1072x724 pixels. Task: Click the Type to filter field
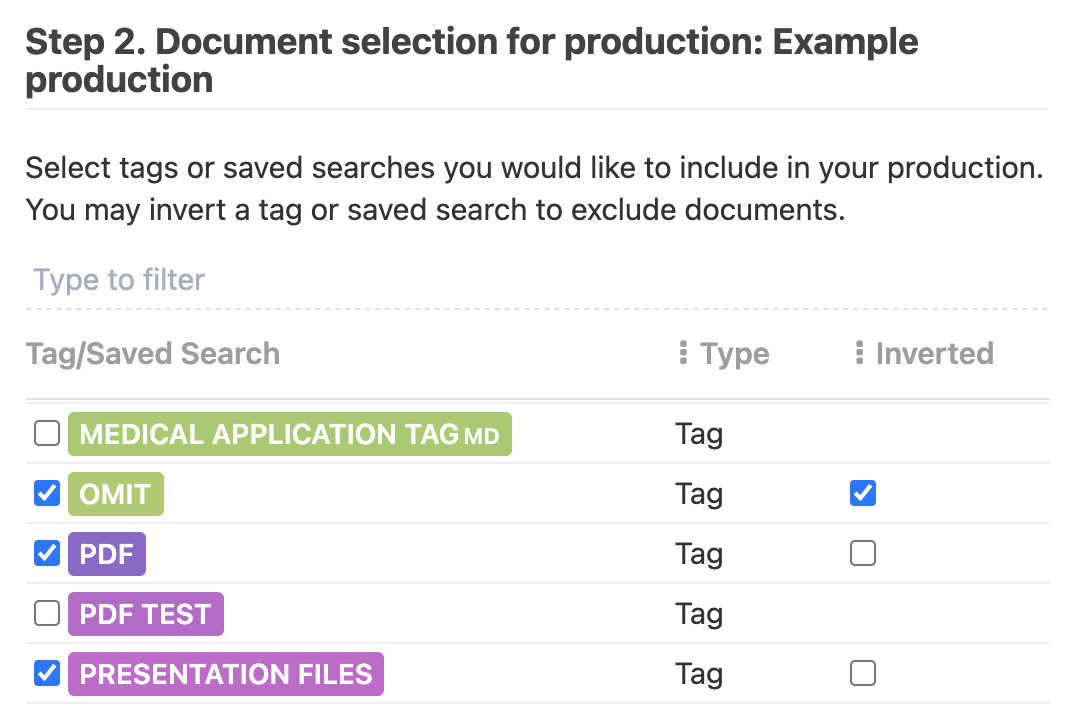click(536, 280)
